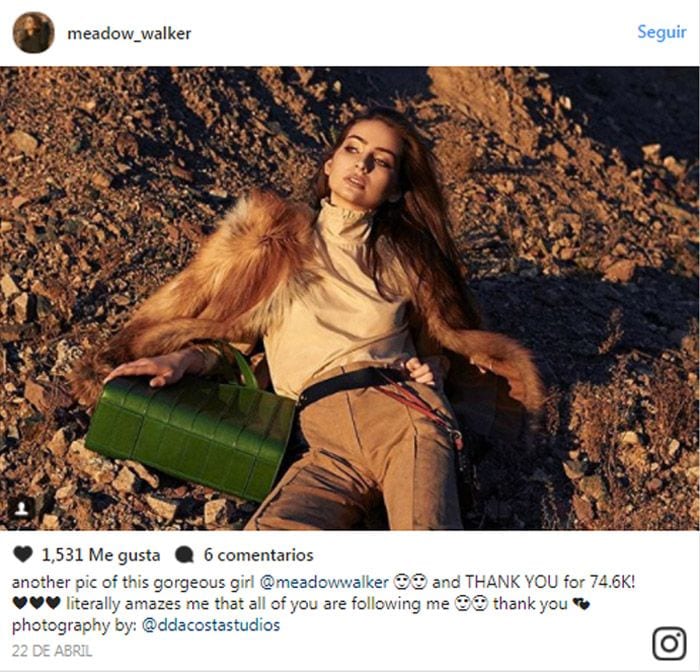Image resolution: width=700 pixels, height=672 pixels.
Task: Click the "THANK YOU for 74.6K!" caption text
Action: pyautogui.click(x=550, y=582)
